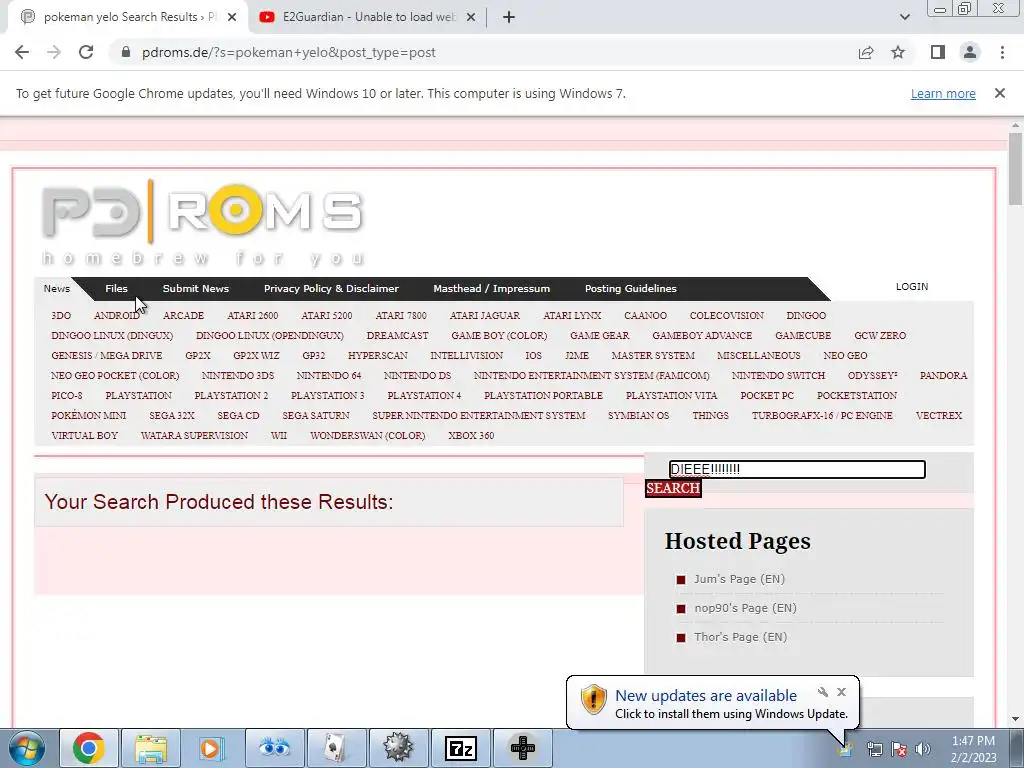Close the Windows Update balloon
Image resolution: width=1024 pixels, height=768 pixels.
pos(841,692)
